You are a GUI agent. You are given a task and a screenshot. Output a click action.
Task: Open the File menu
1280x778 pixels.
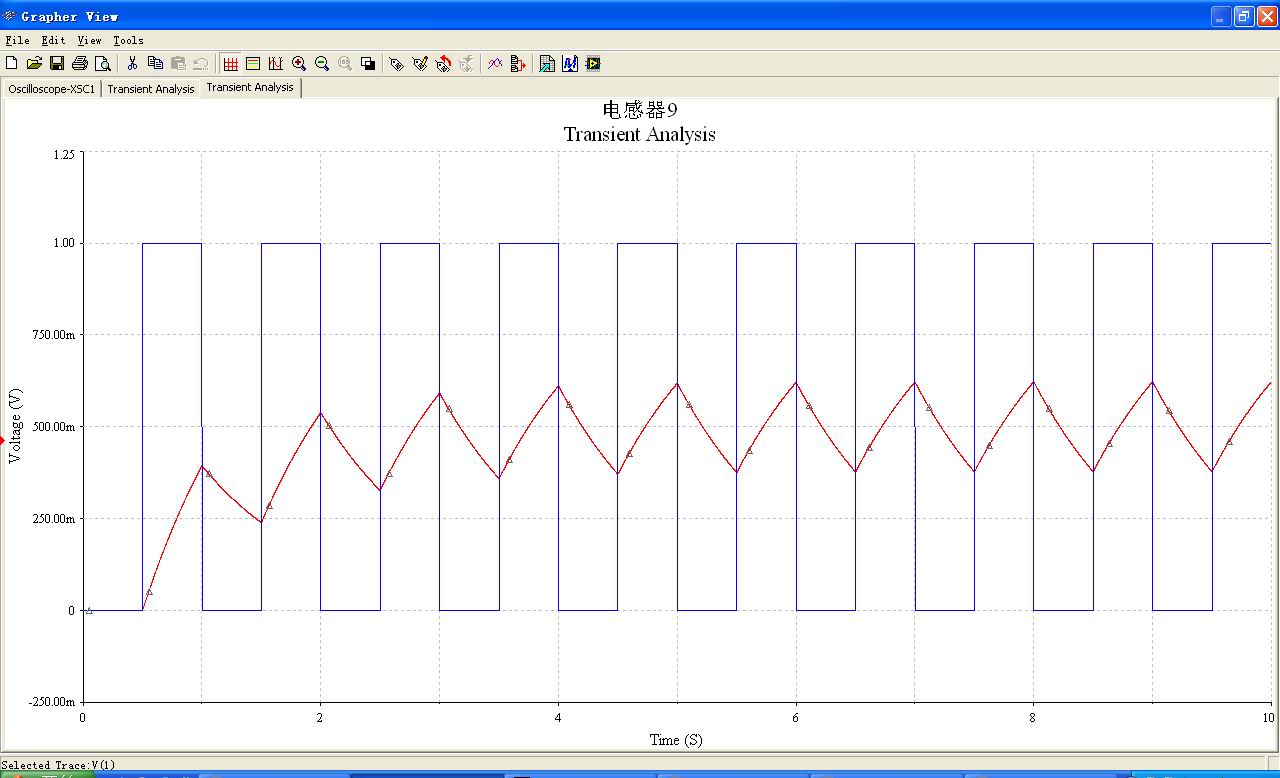[18, 40]
